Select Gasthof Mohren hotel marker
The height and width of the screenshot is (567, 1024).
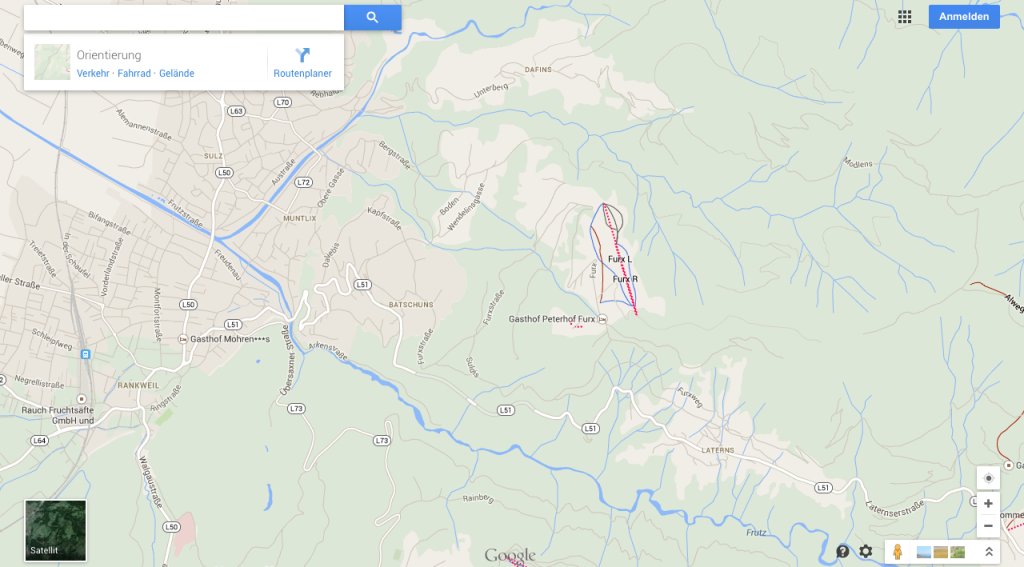pyautogui.click(x=183, y=339)
